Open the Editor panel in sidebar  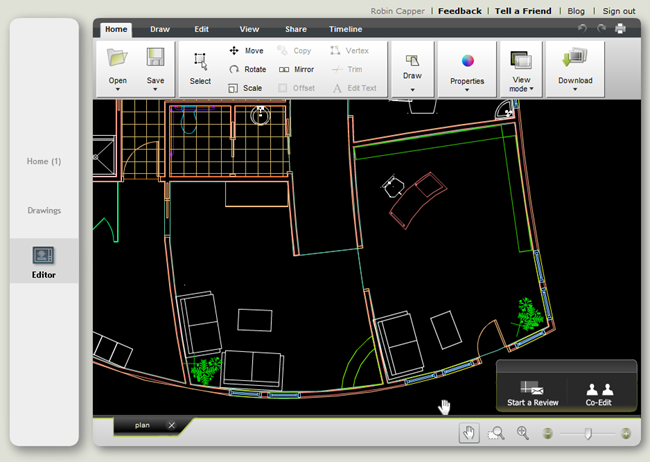44,262
